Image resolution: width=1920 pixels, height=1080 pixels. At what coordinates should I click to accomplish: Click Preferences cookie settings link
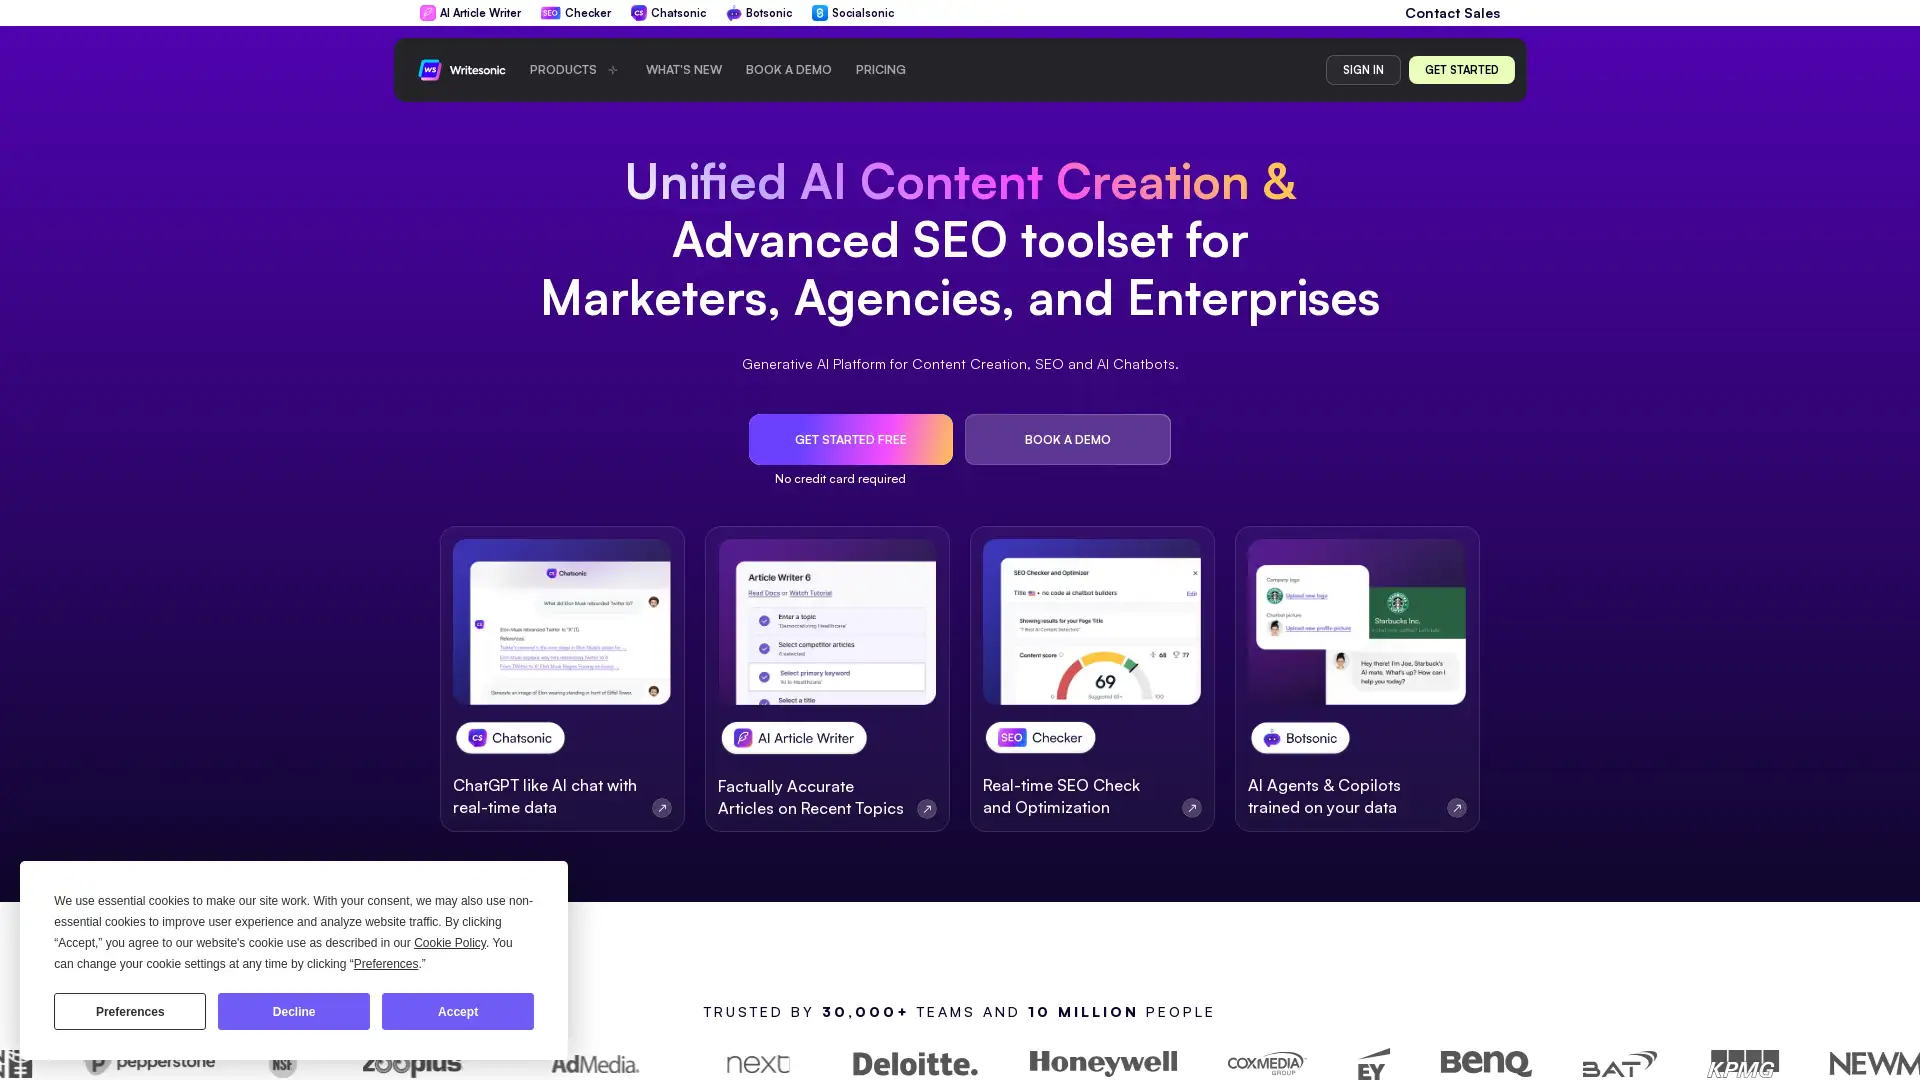[x=386, y=963]
